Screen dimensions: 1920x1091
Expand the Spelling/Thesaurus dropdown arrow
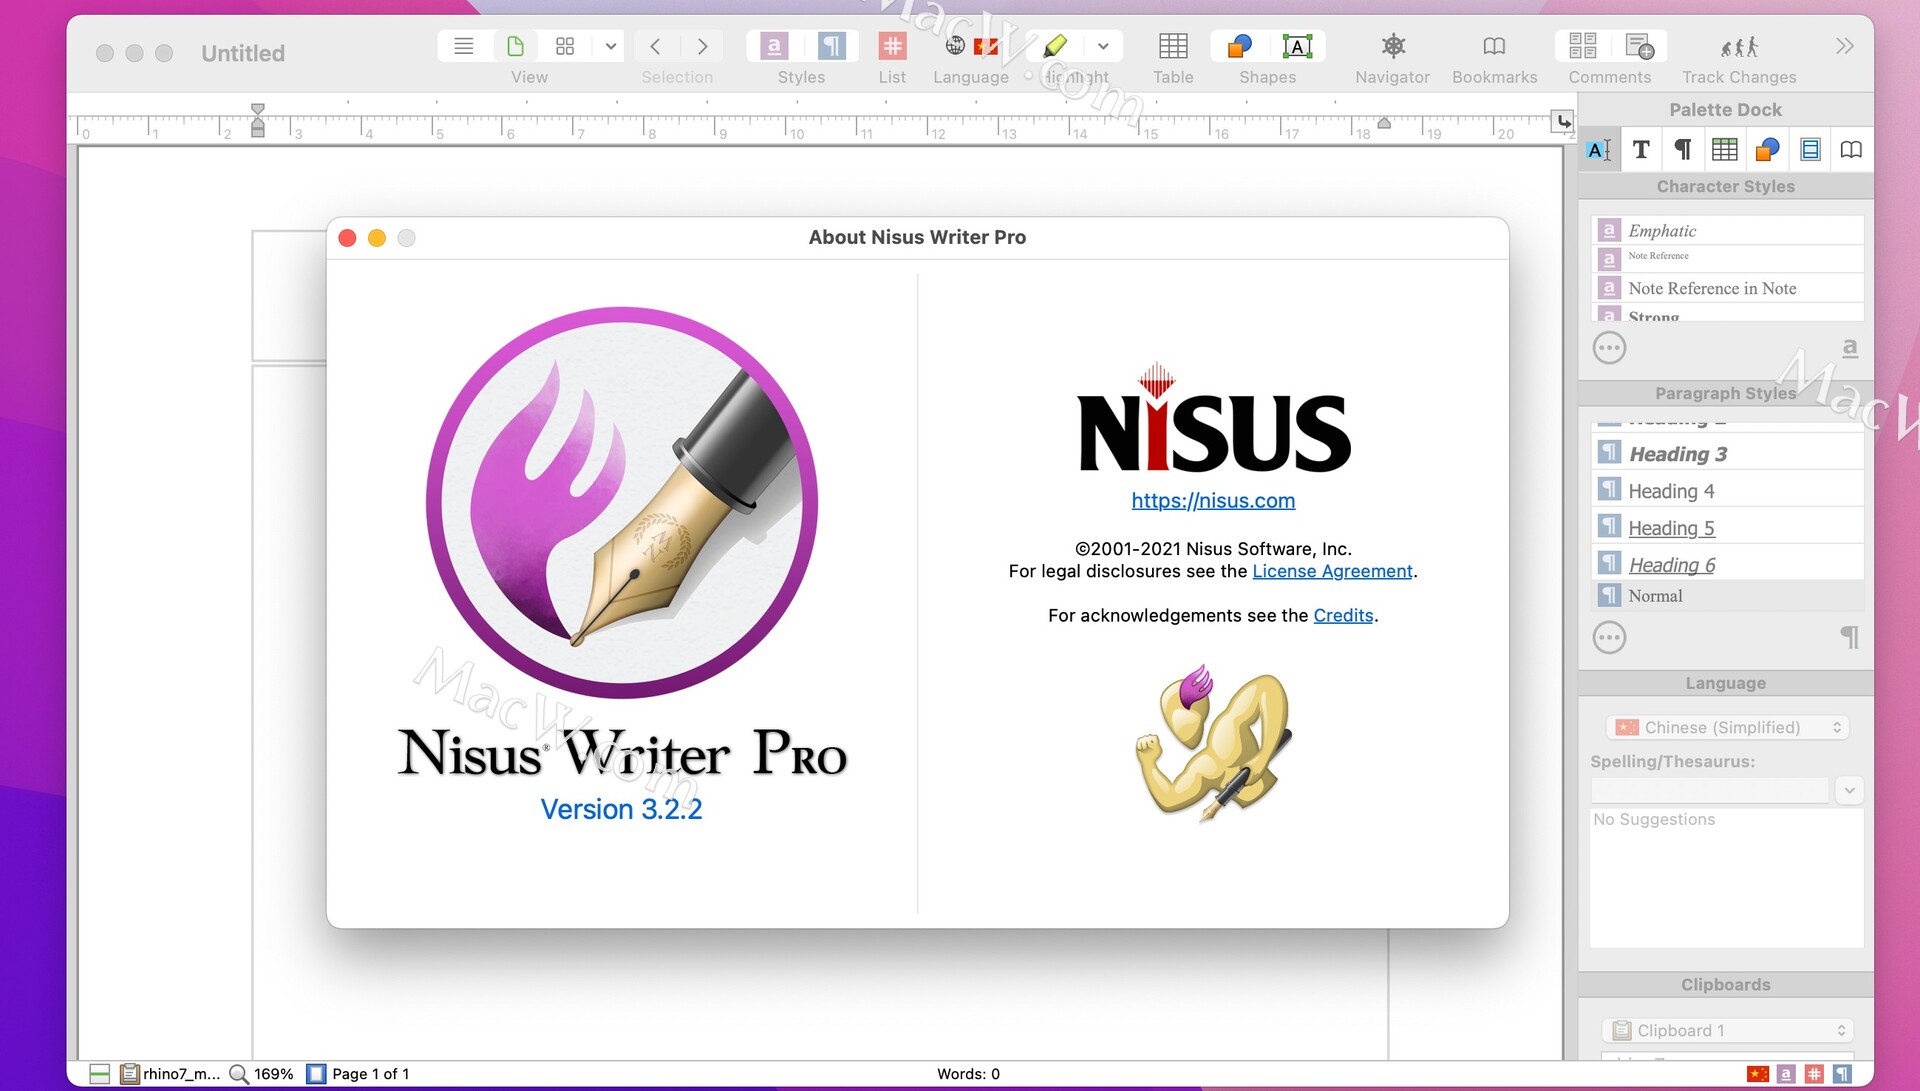(1849, 790)
